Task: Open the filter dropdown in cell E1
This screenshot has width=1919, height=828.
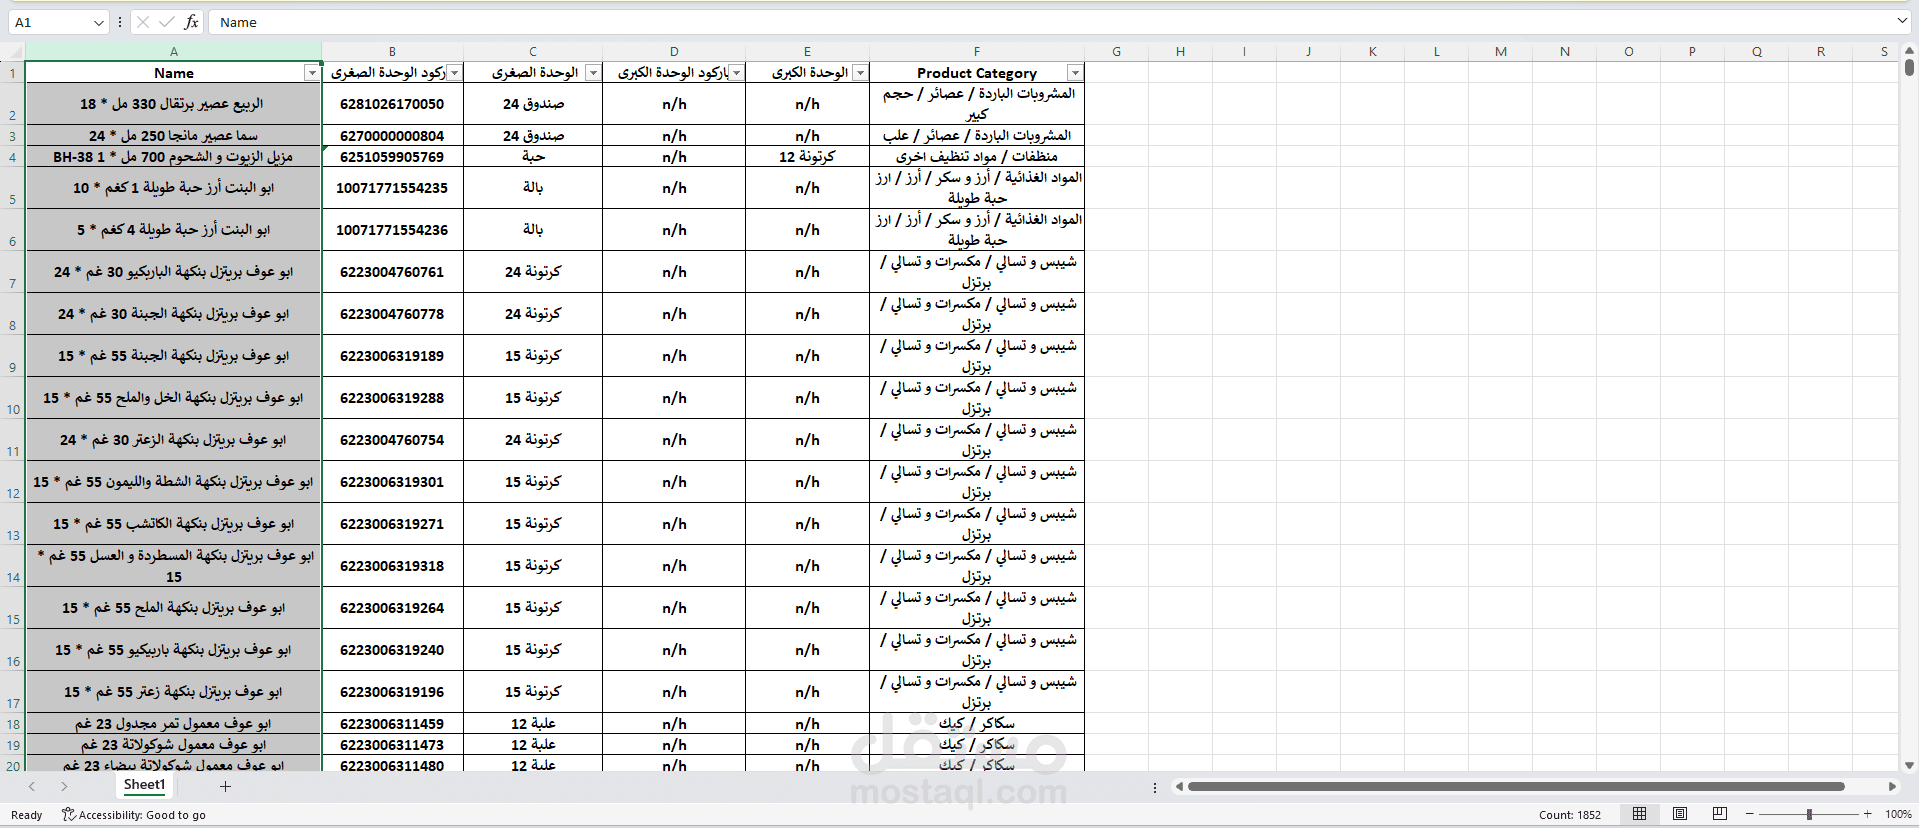Action: pos(861,73)
